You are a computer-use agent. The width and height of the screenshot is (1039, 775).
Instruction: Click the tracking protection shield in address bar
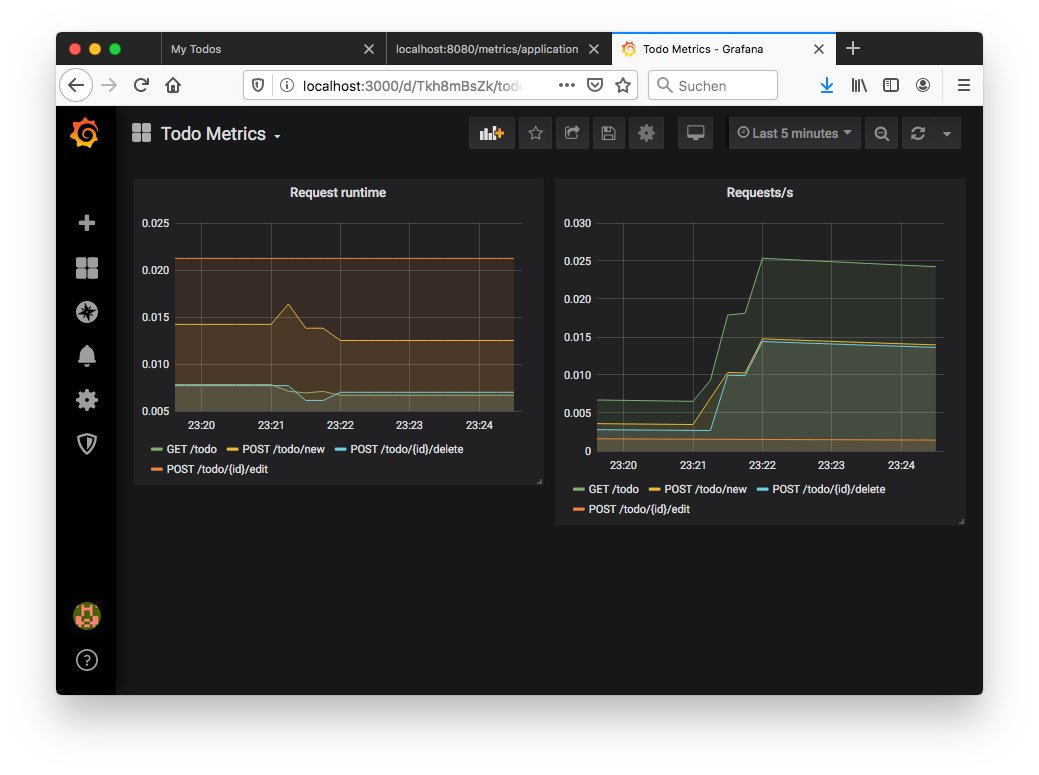point(258,85)
